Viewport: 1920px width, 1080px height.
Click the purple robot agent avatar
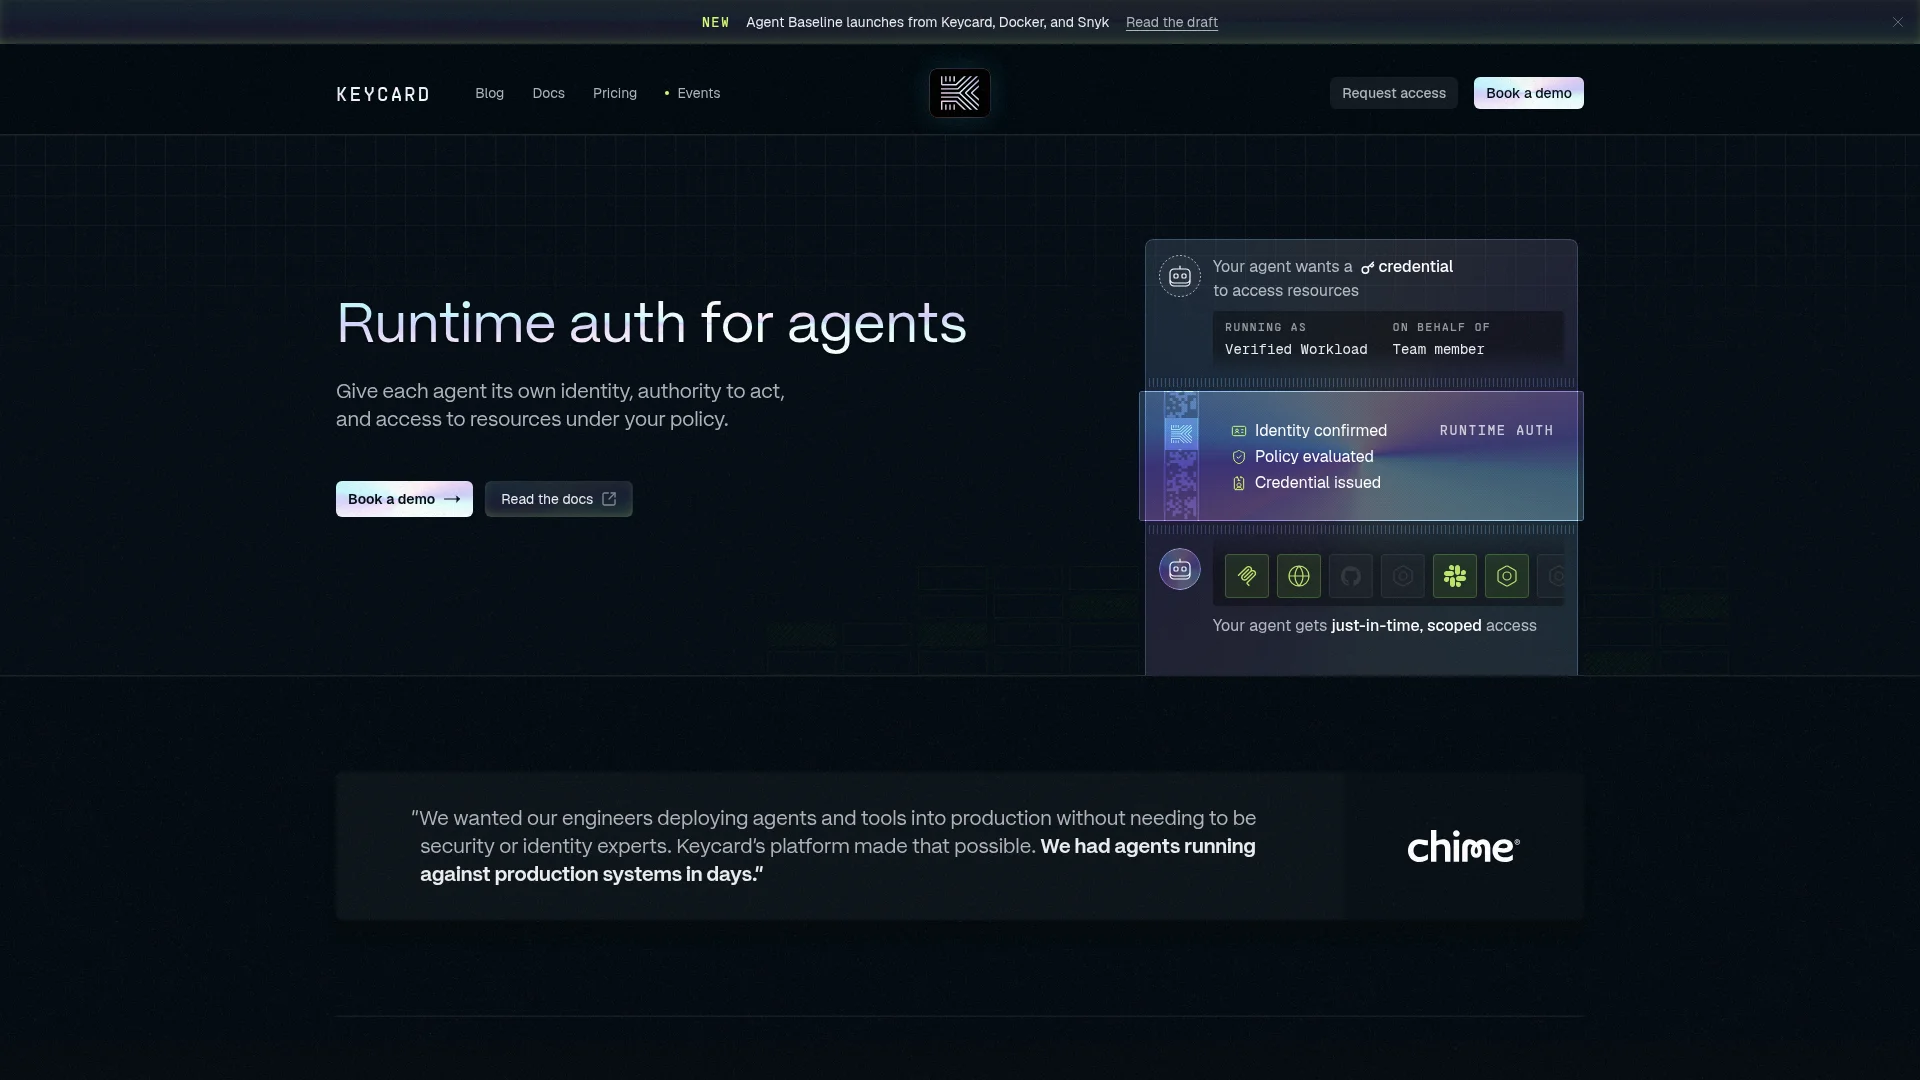[x=1180, y=570]
